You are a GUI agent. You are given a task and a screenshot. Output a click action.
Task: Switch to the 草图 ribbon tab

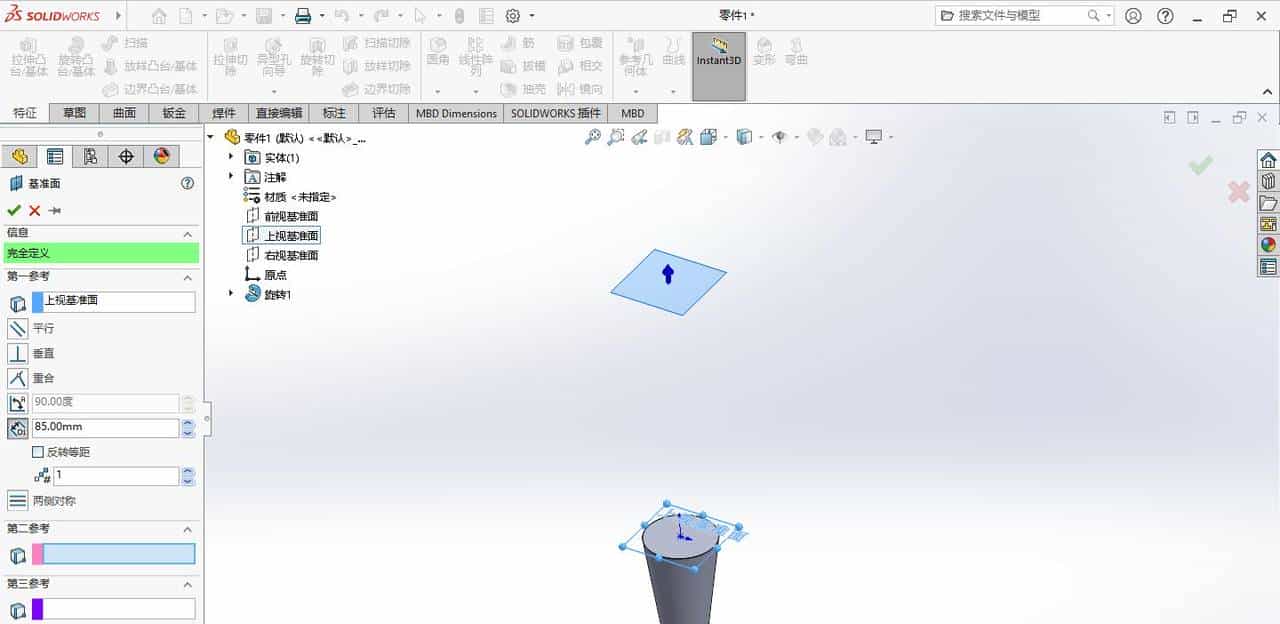74,113
